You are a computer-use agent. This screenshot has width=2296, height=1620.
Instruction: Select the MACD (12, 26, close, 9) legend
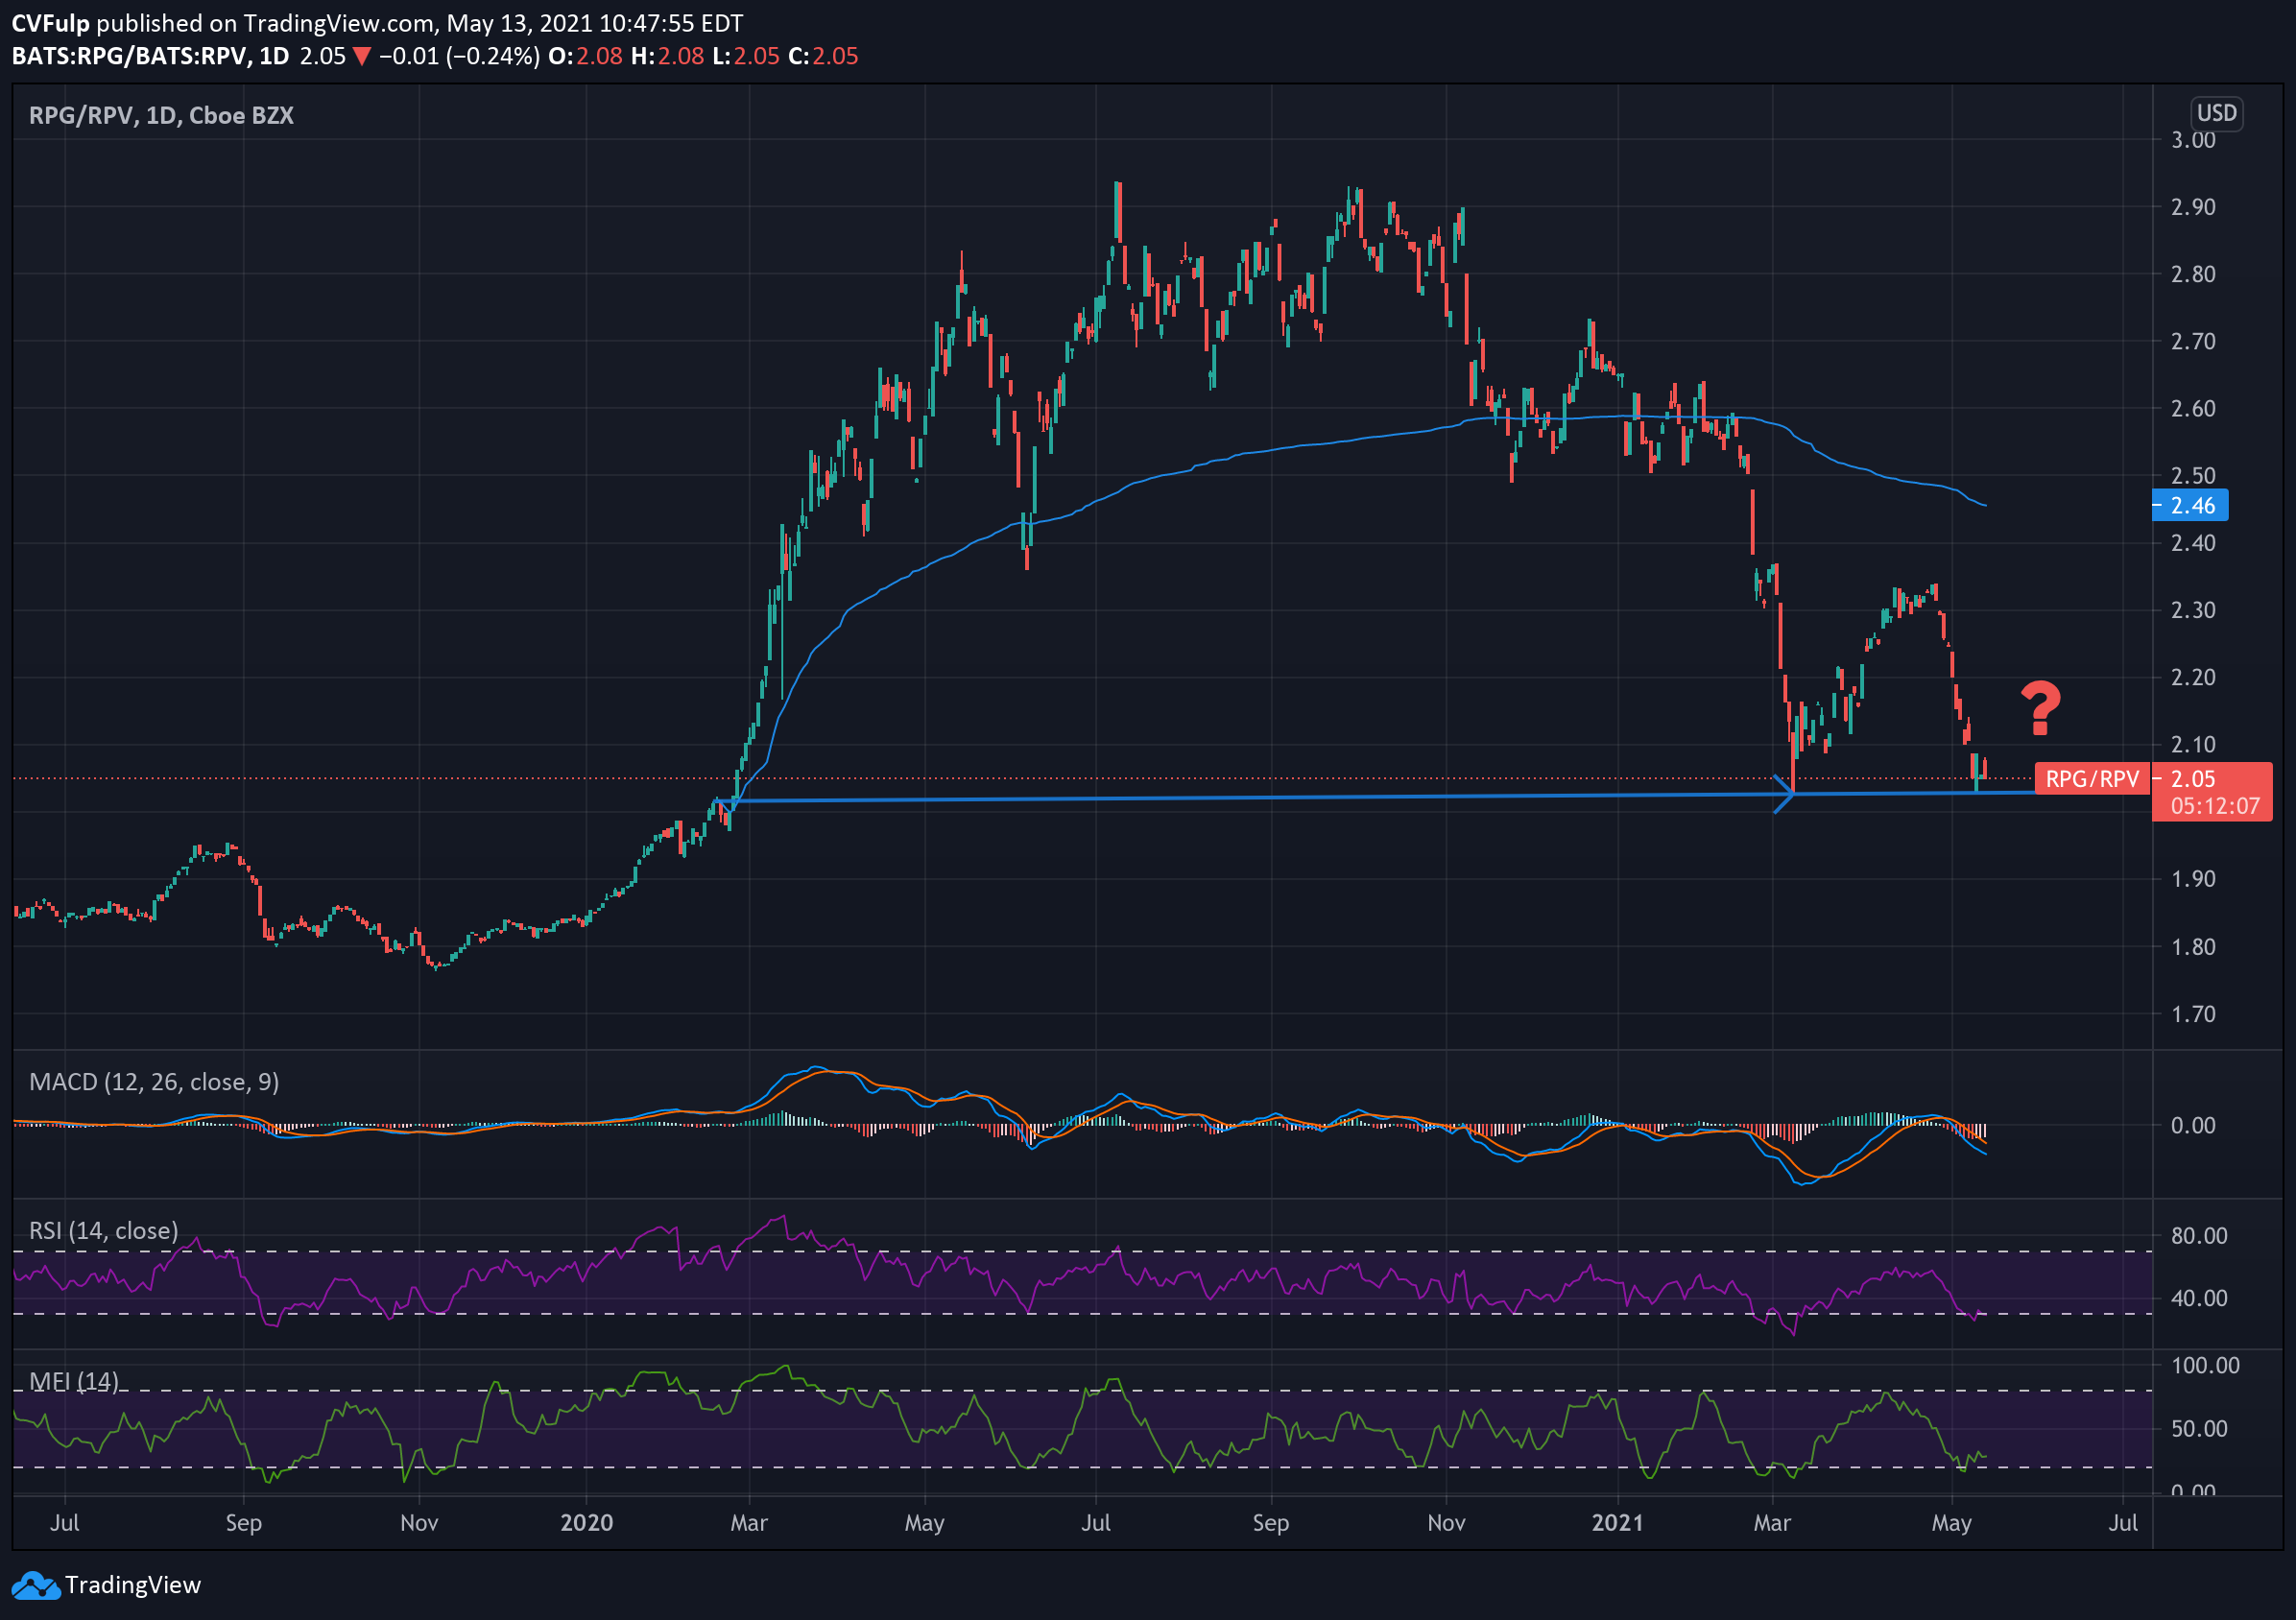tap(154, 1082)
